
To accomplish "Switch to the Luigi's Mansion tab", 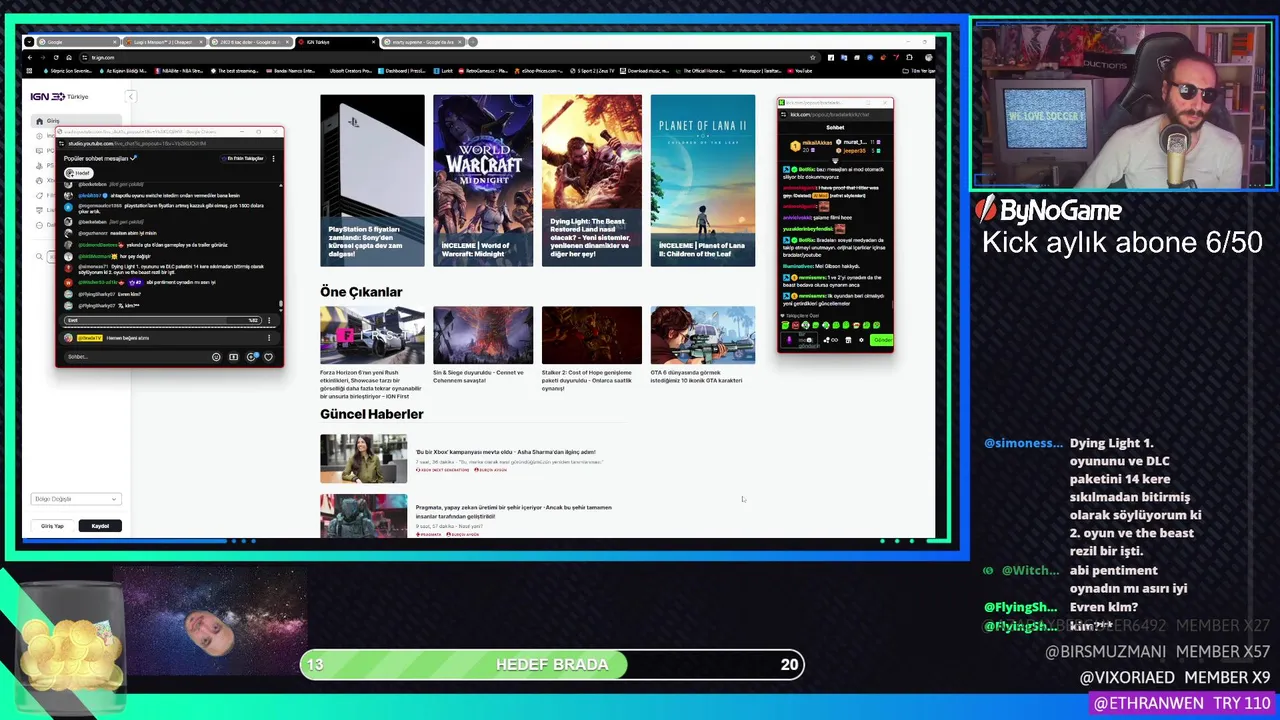I will pyautogui.click(x=164, y=42).
